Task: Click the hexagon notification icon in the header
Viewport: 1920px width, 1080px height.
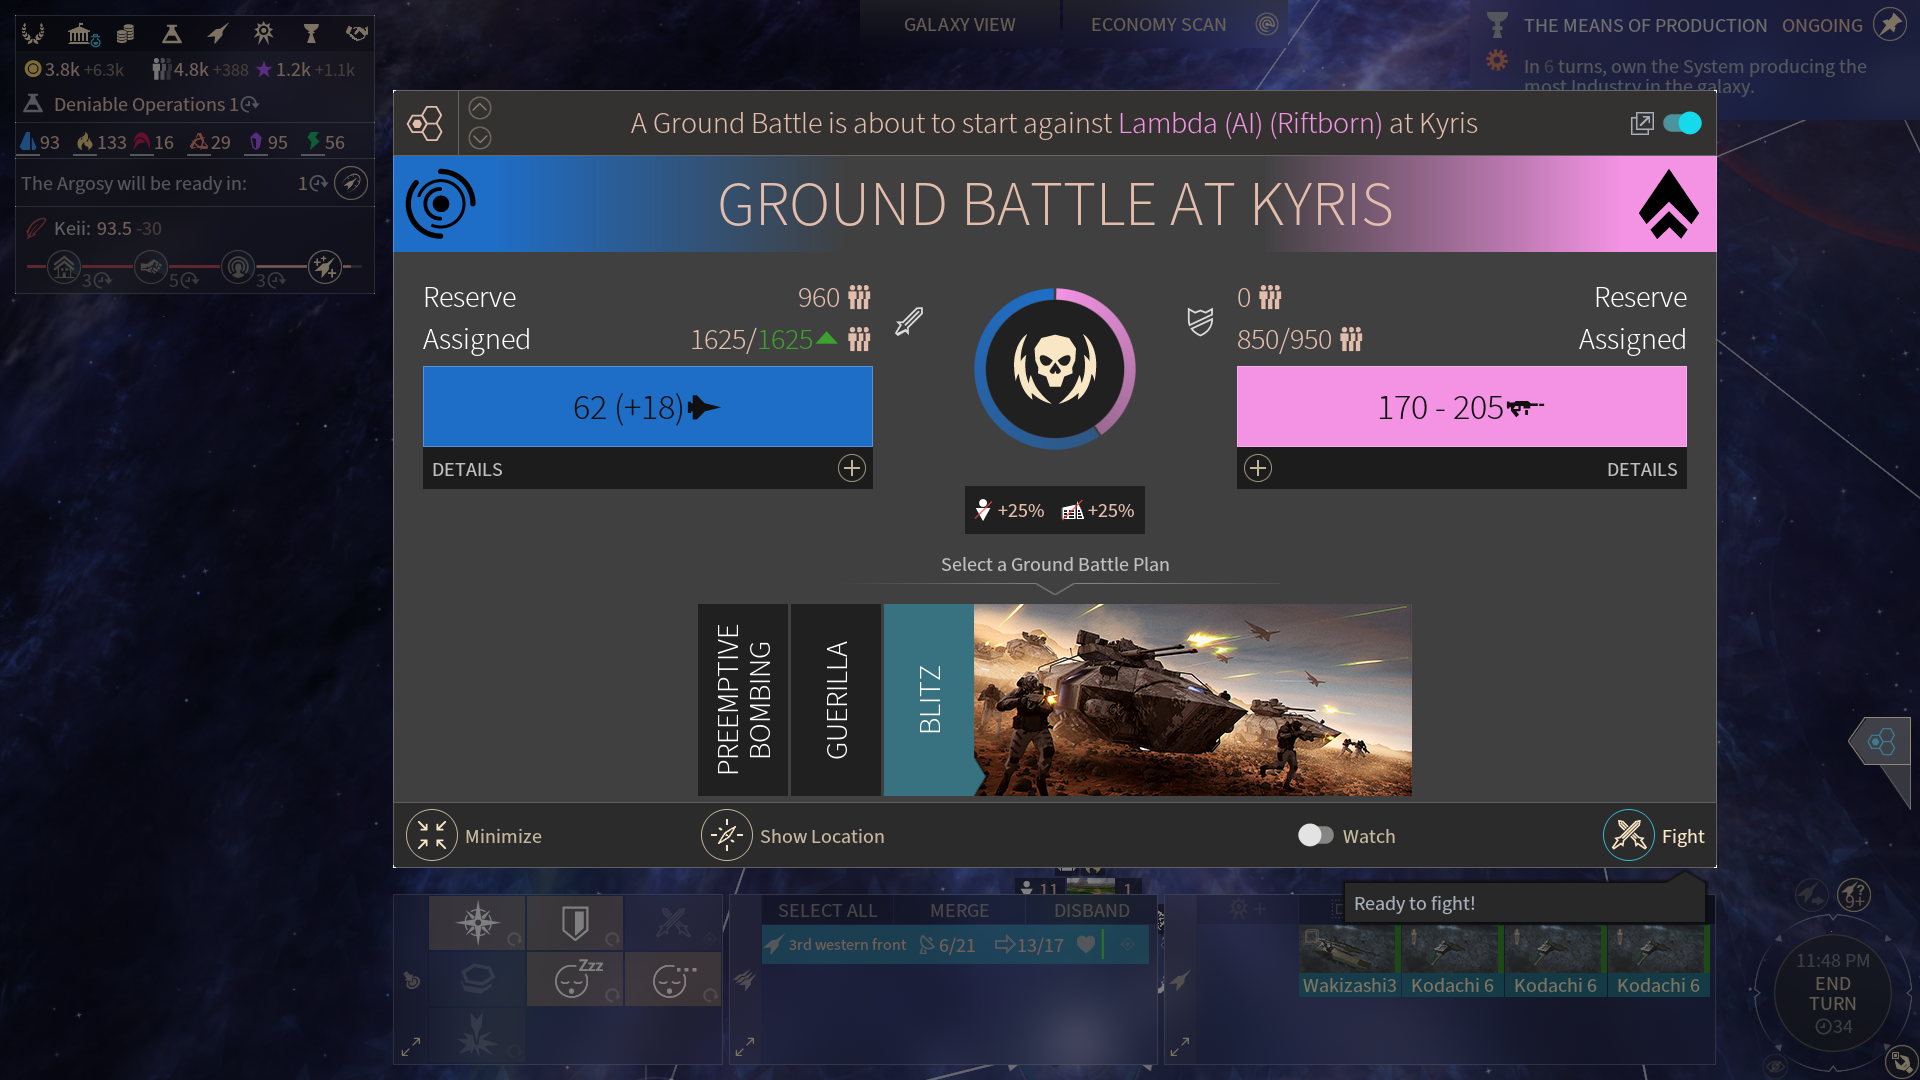Action: pyautogui.click(x=425, y=123)
